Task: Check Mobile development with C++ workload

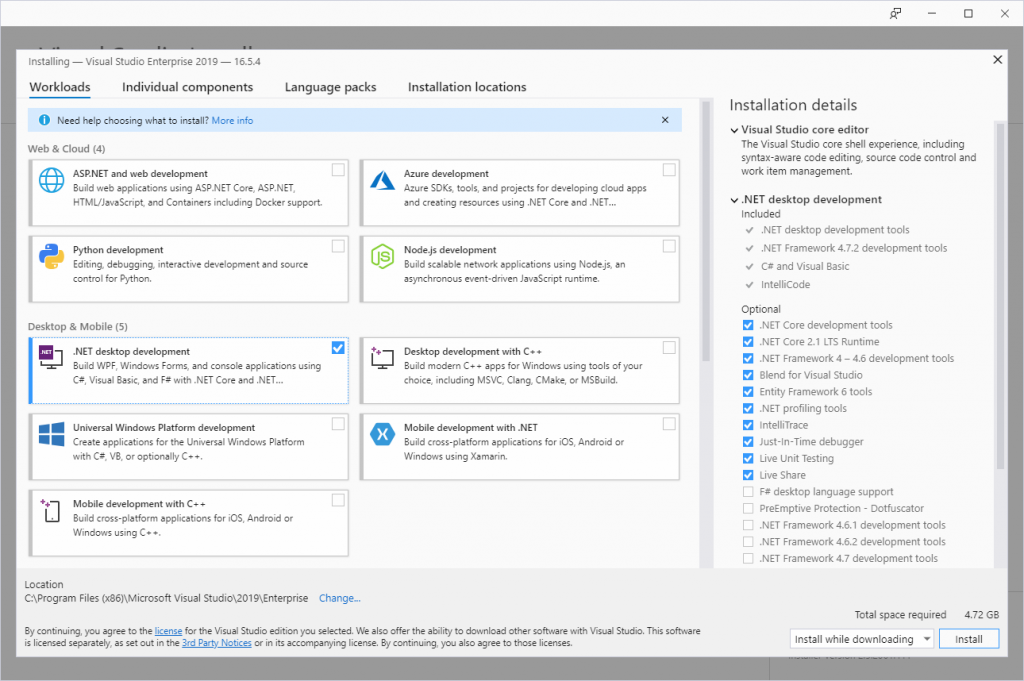Action: 338,500
